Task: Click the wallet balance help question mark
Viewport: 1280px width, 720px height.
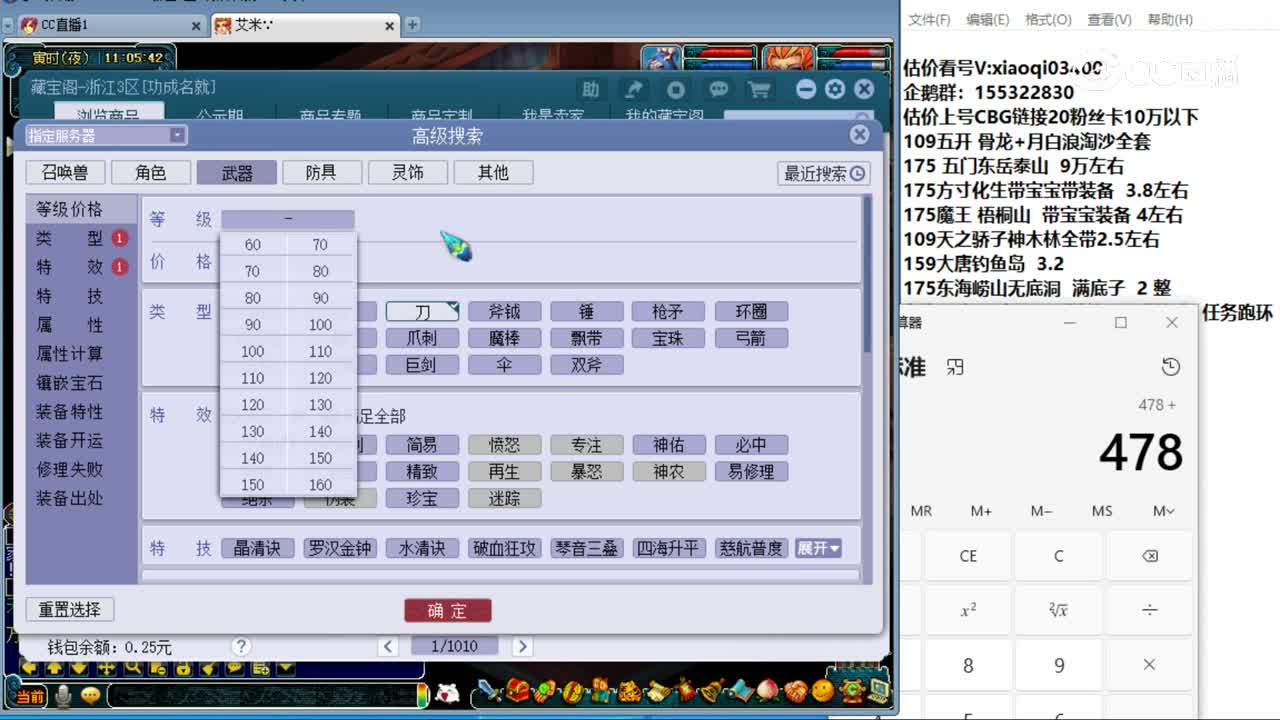Action: (x=240, y=647)
